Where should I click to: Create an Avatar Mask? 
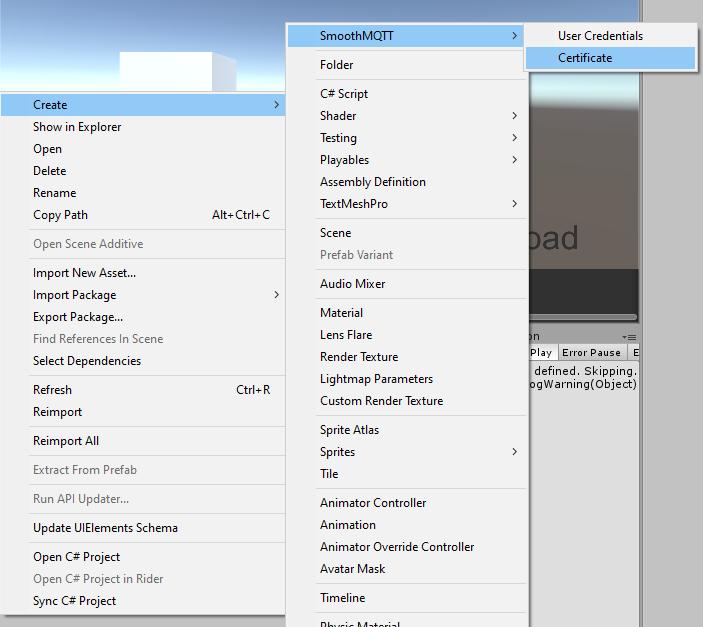[x=406, y=569]
